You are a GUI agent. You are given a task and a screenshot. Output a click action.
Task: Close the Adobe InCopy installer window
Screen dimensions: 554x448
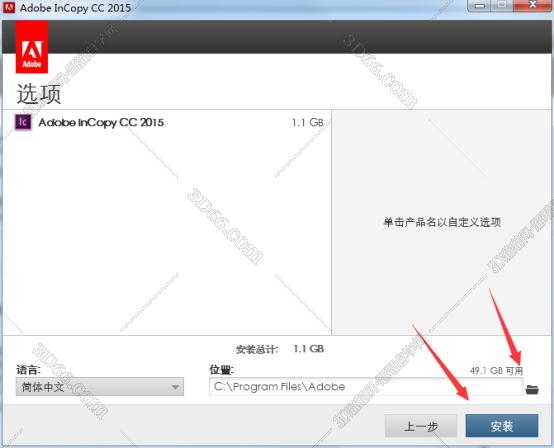tap(533, 5)
